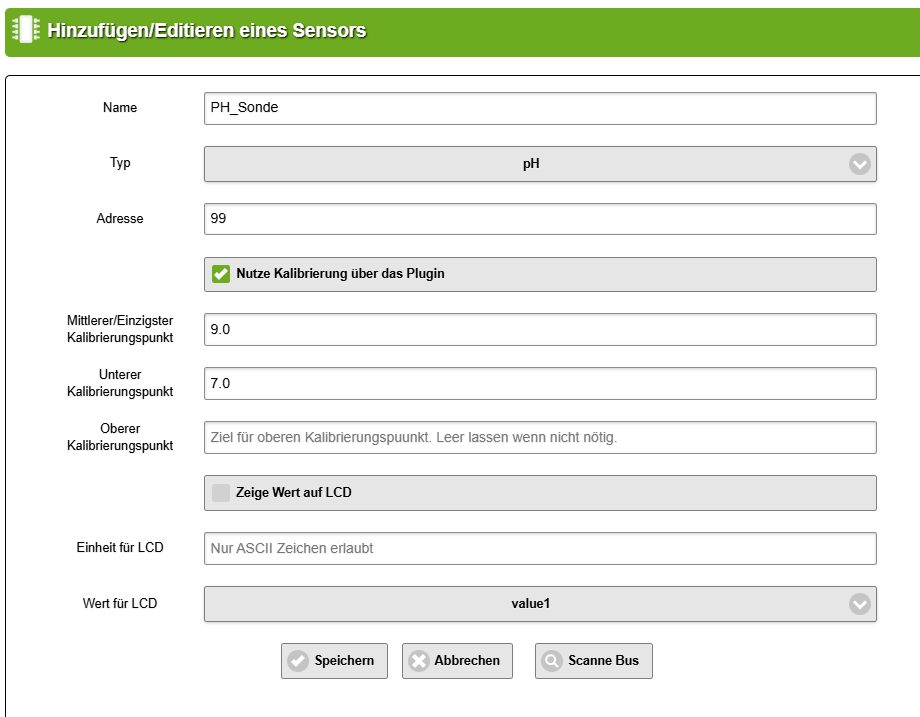Open the Typ dropdown showing pH

click(530, 164)
